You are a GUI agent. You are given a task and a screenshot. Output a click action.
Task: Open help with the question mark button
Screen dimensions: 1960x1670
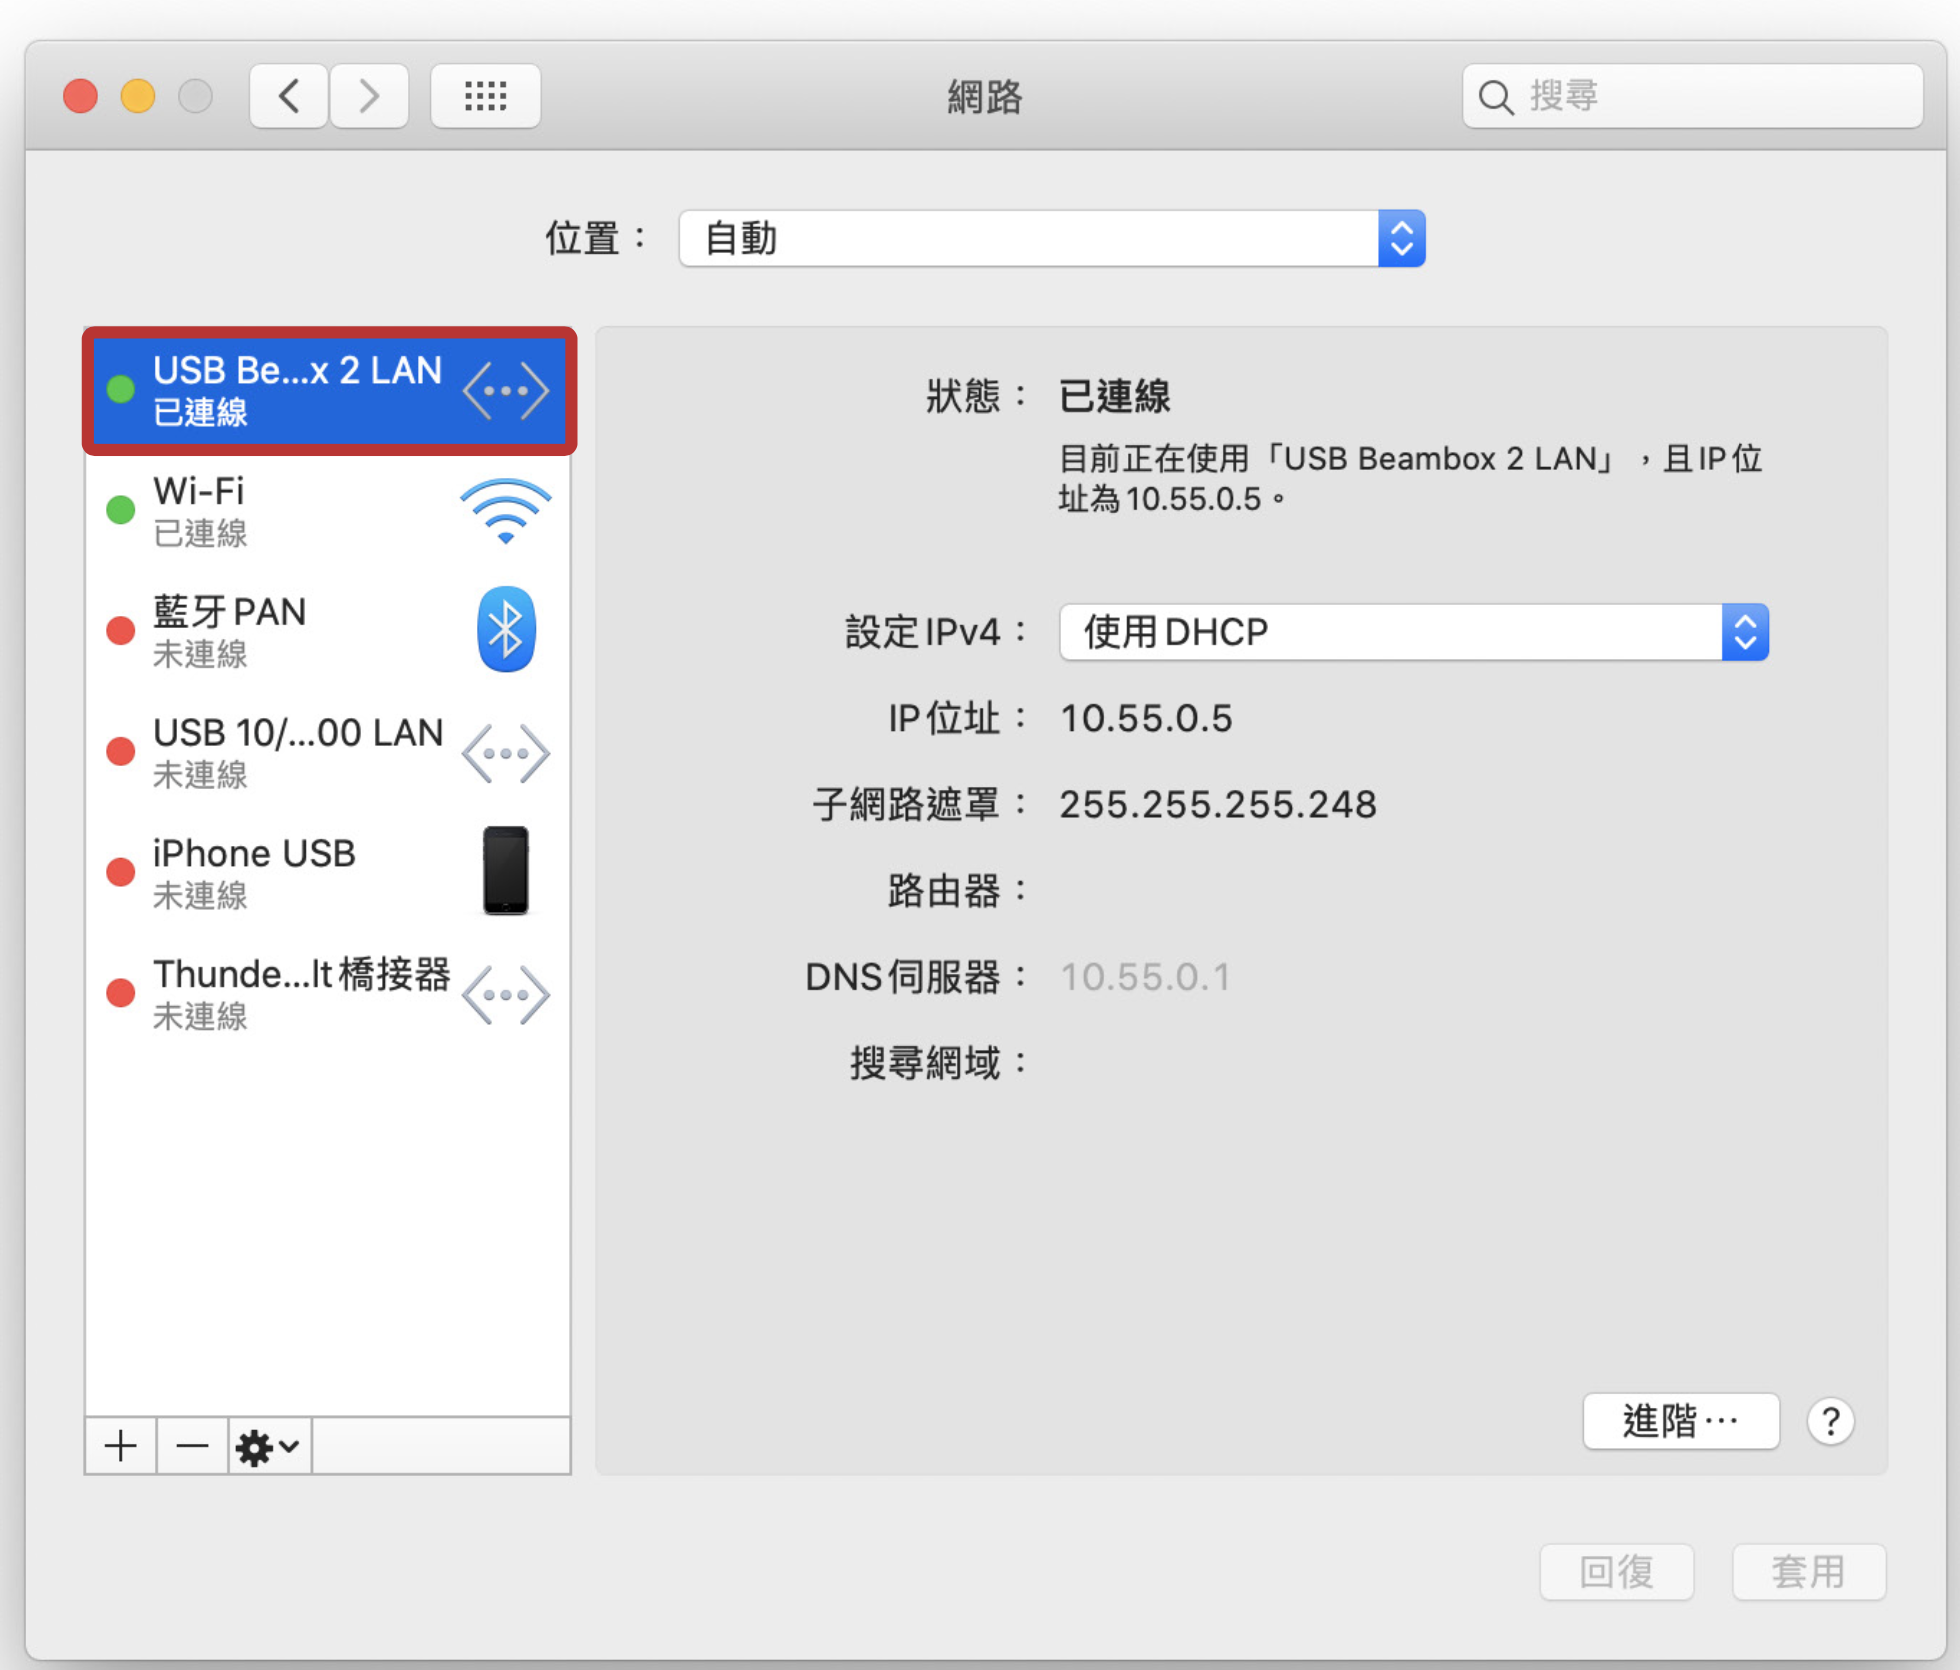(1830, 1421)
